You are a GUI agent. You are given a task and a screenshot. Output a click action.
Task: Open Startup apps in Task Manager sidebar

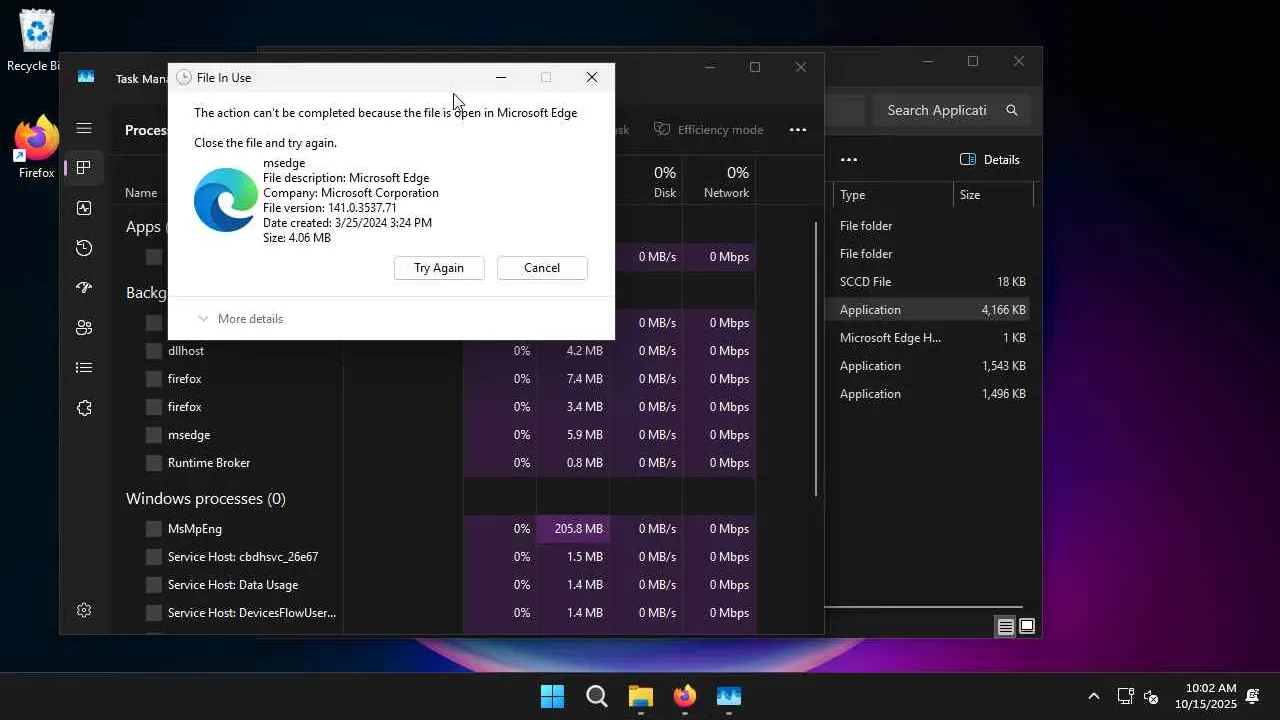pyautogui.click(x=84, y=288)
